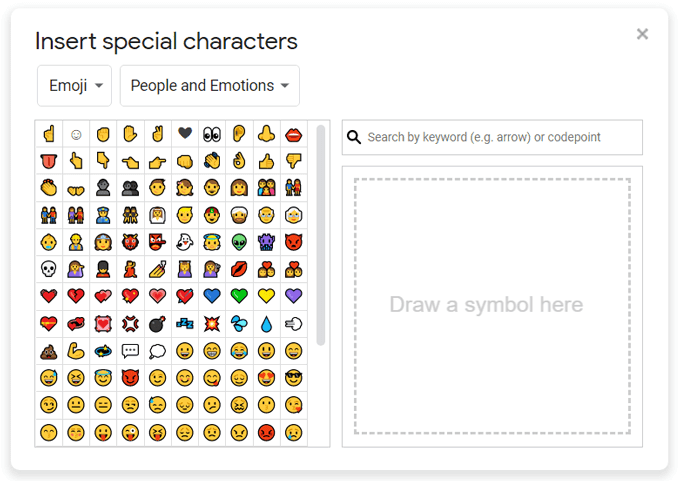Select the face with sunglasses emoji
Viewport: 680px width, 481px height.
coord(293,378)
